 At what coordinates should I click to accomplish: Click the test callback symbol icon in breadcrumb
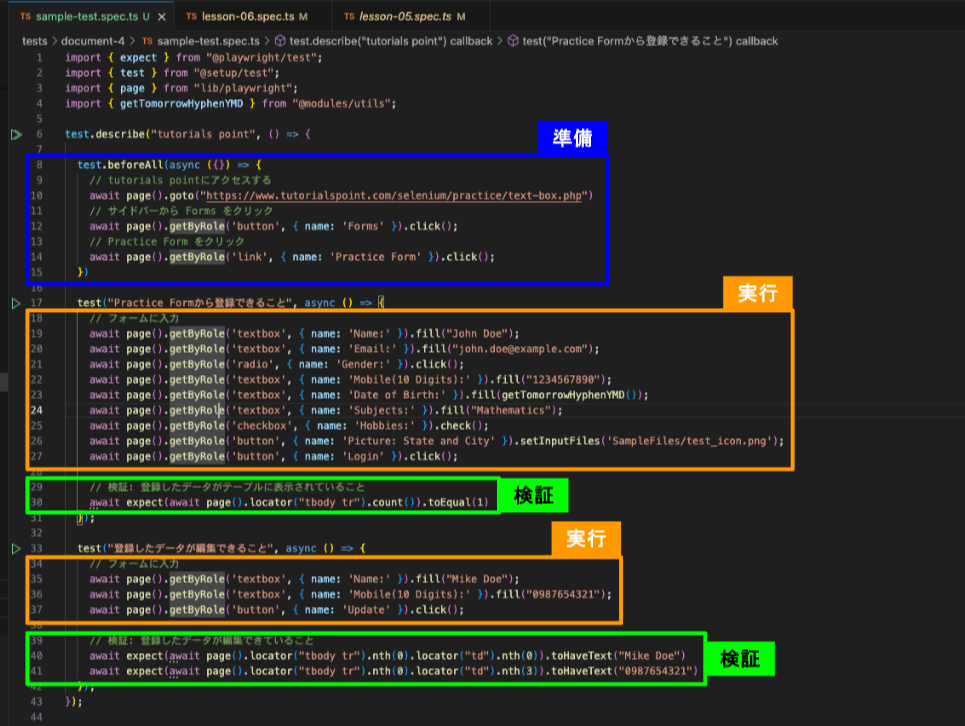(513, 41)
